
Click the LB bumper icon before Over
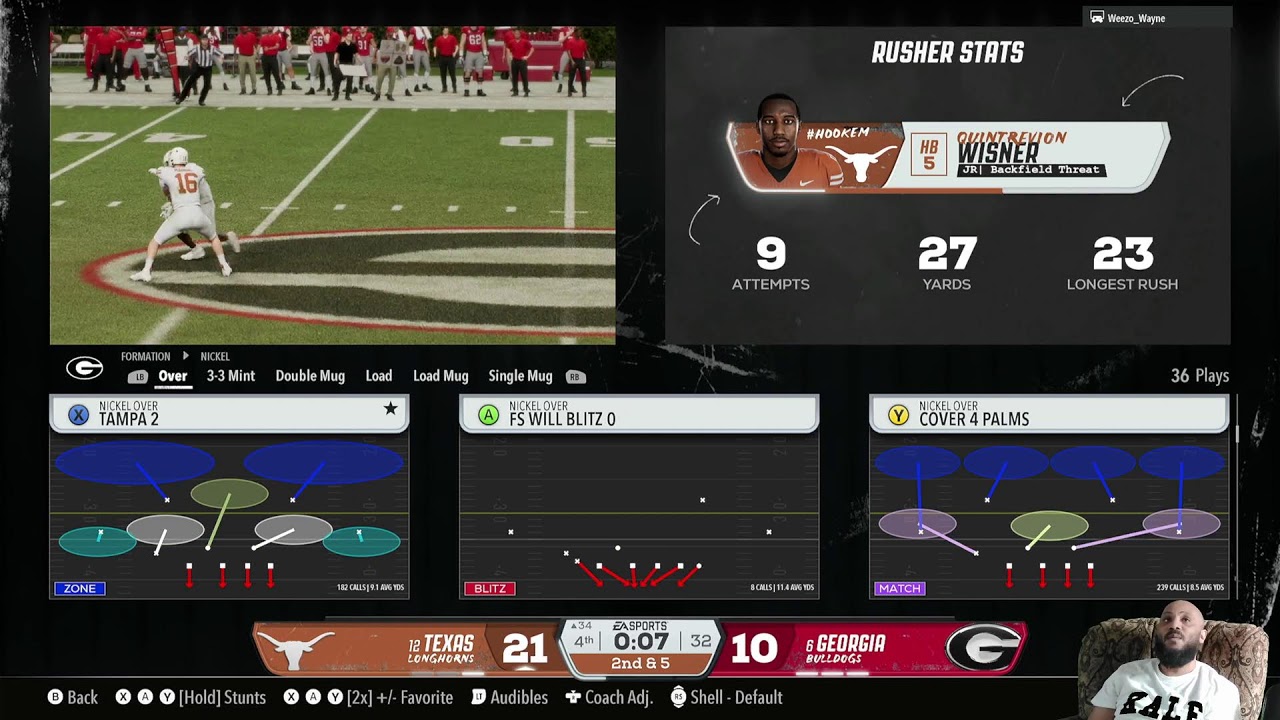click(138, 377)
